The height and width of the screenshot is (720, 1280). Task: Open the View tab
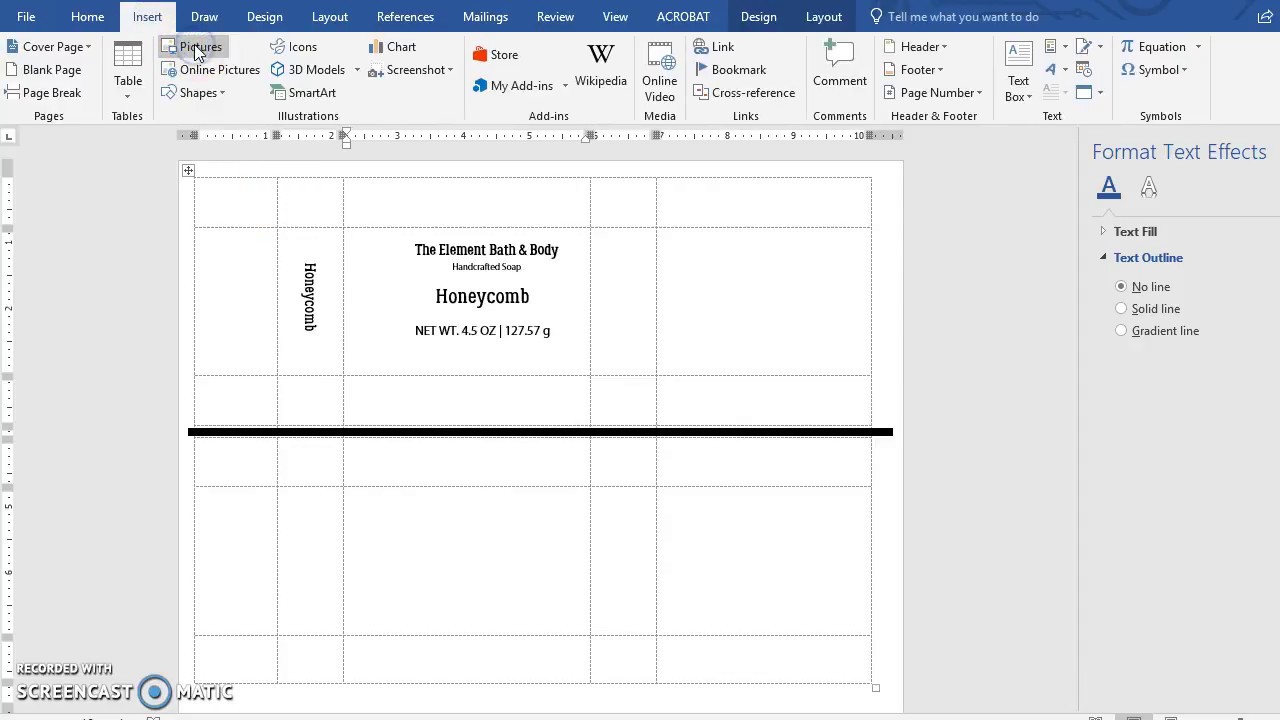tap(615, 17)
